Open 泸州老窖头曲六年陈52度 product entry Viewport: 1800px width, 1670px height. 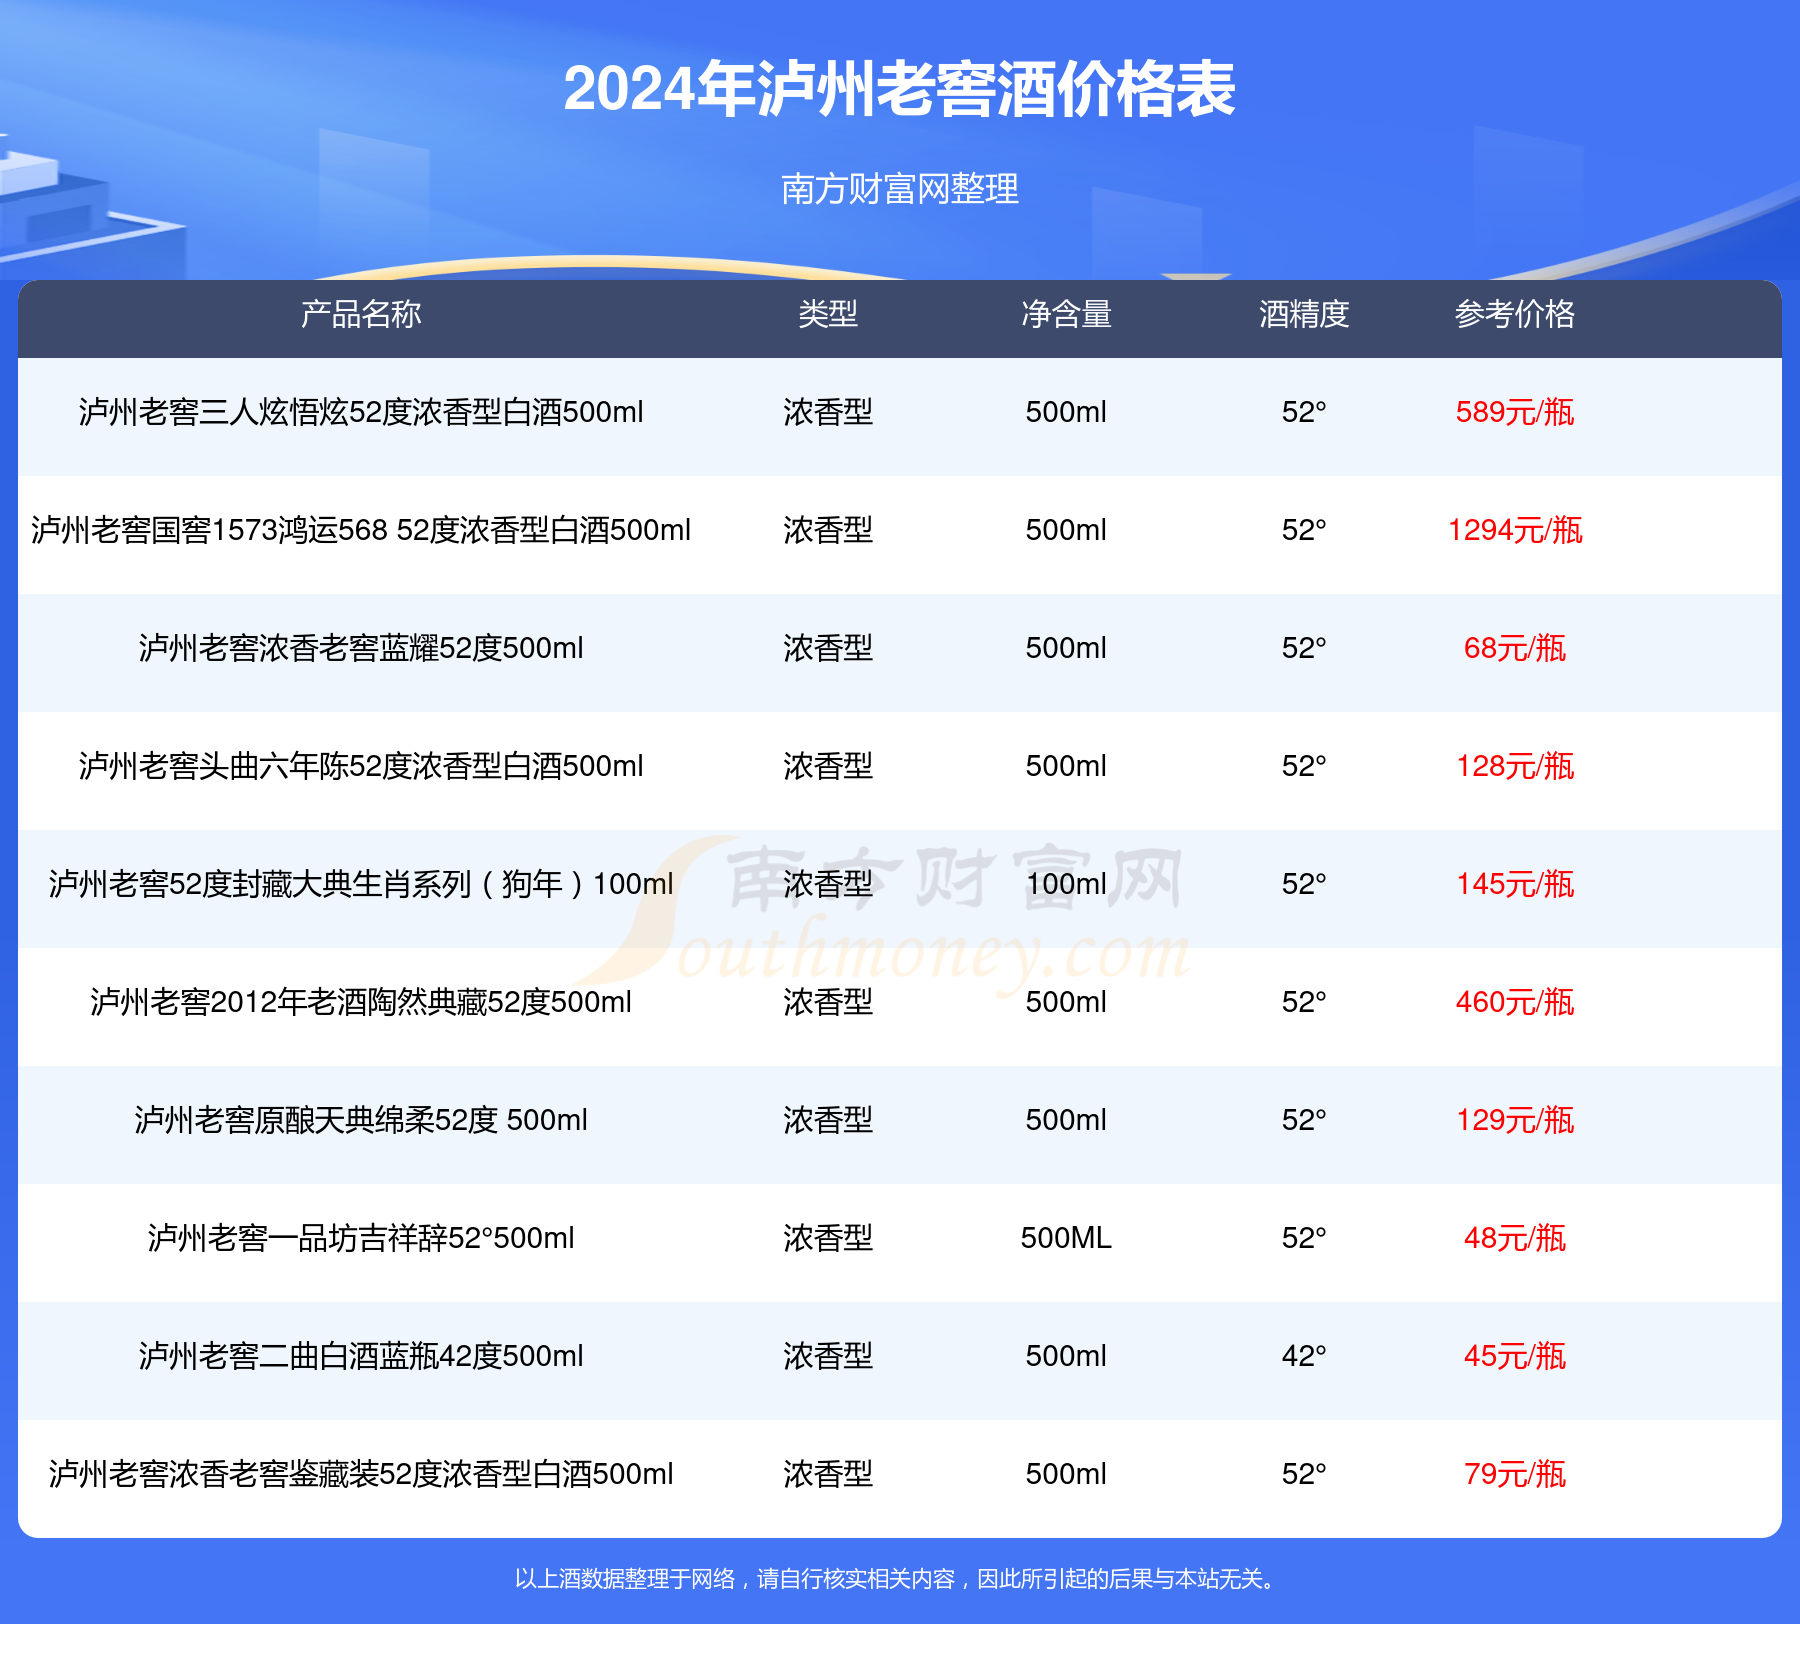click(x=362, y=768)
